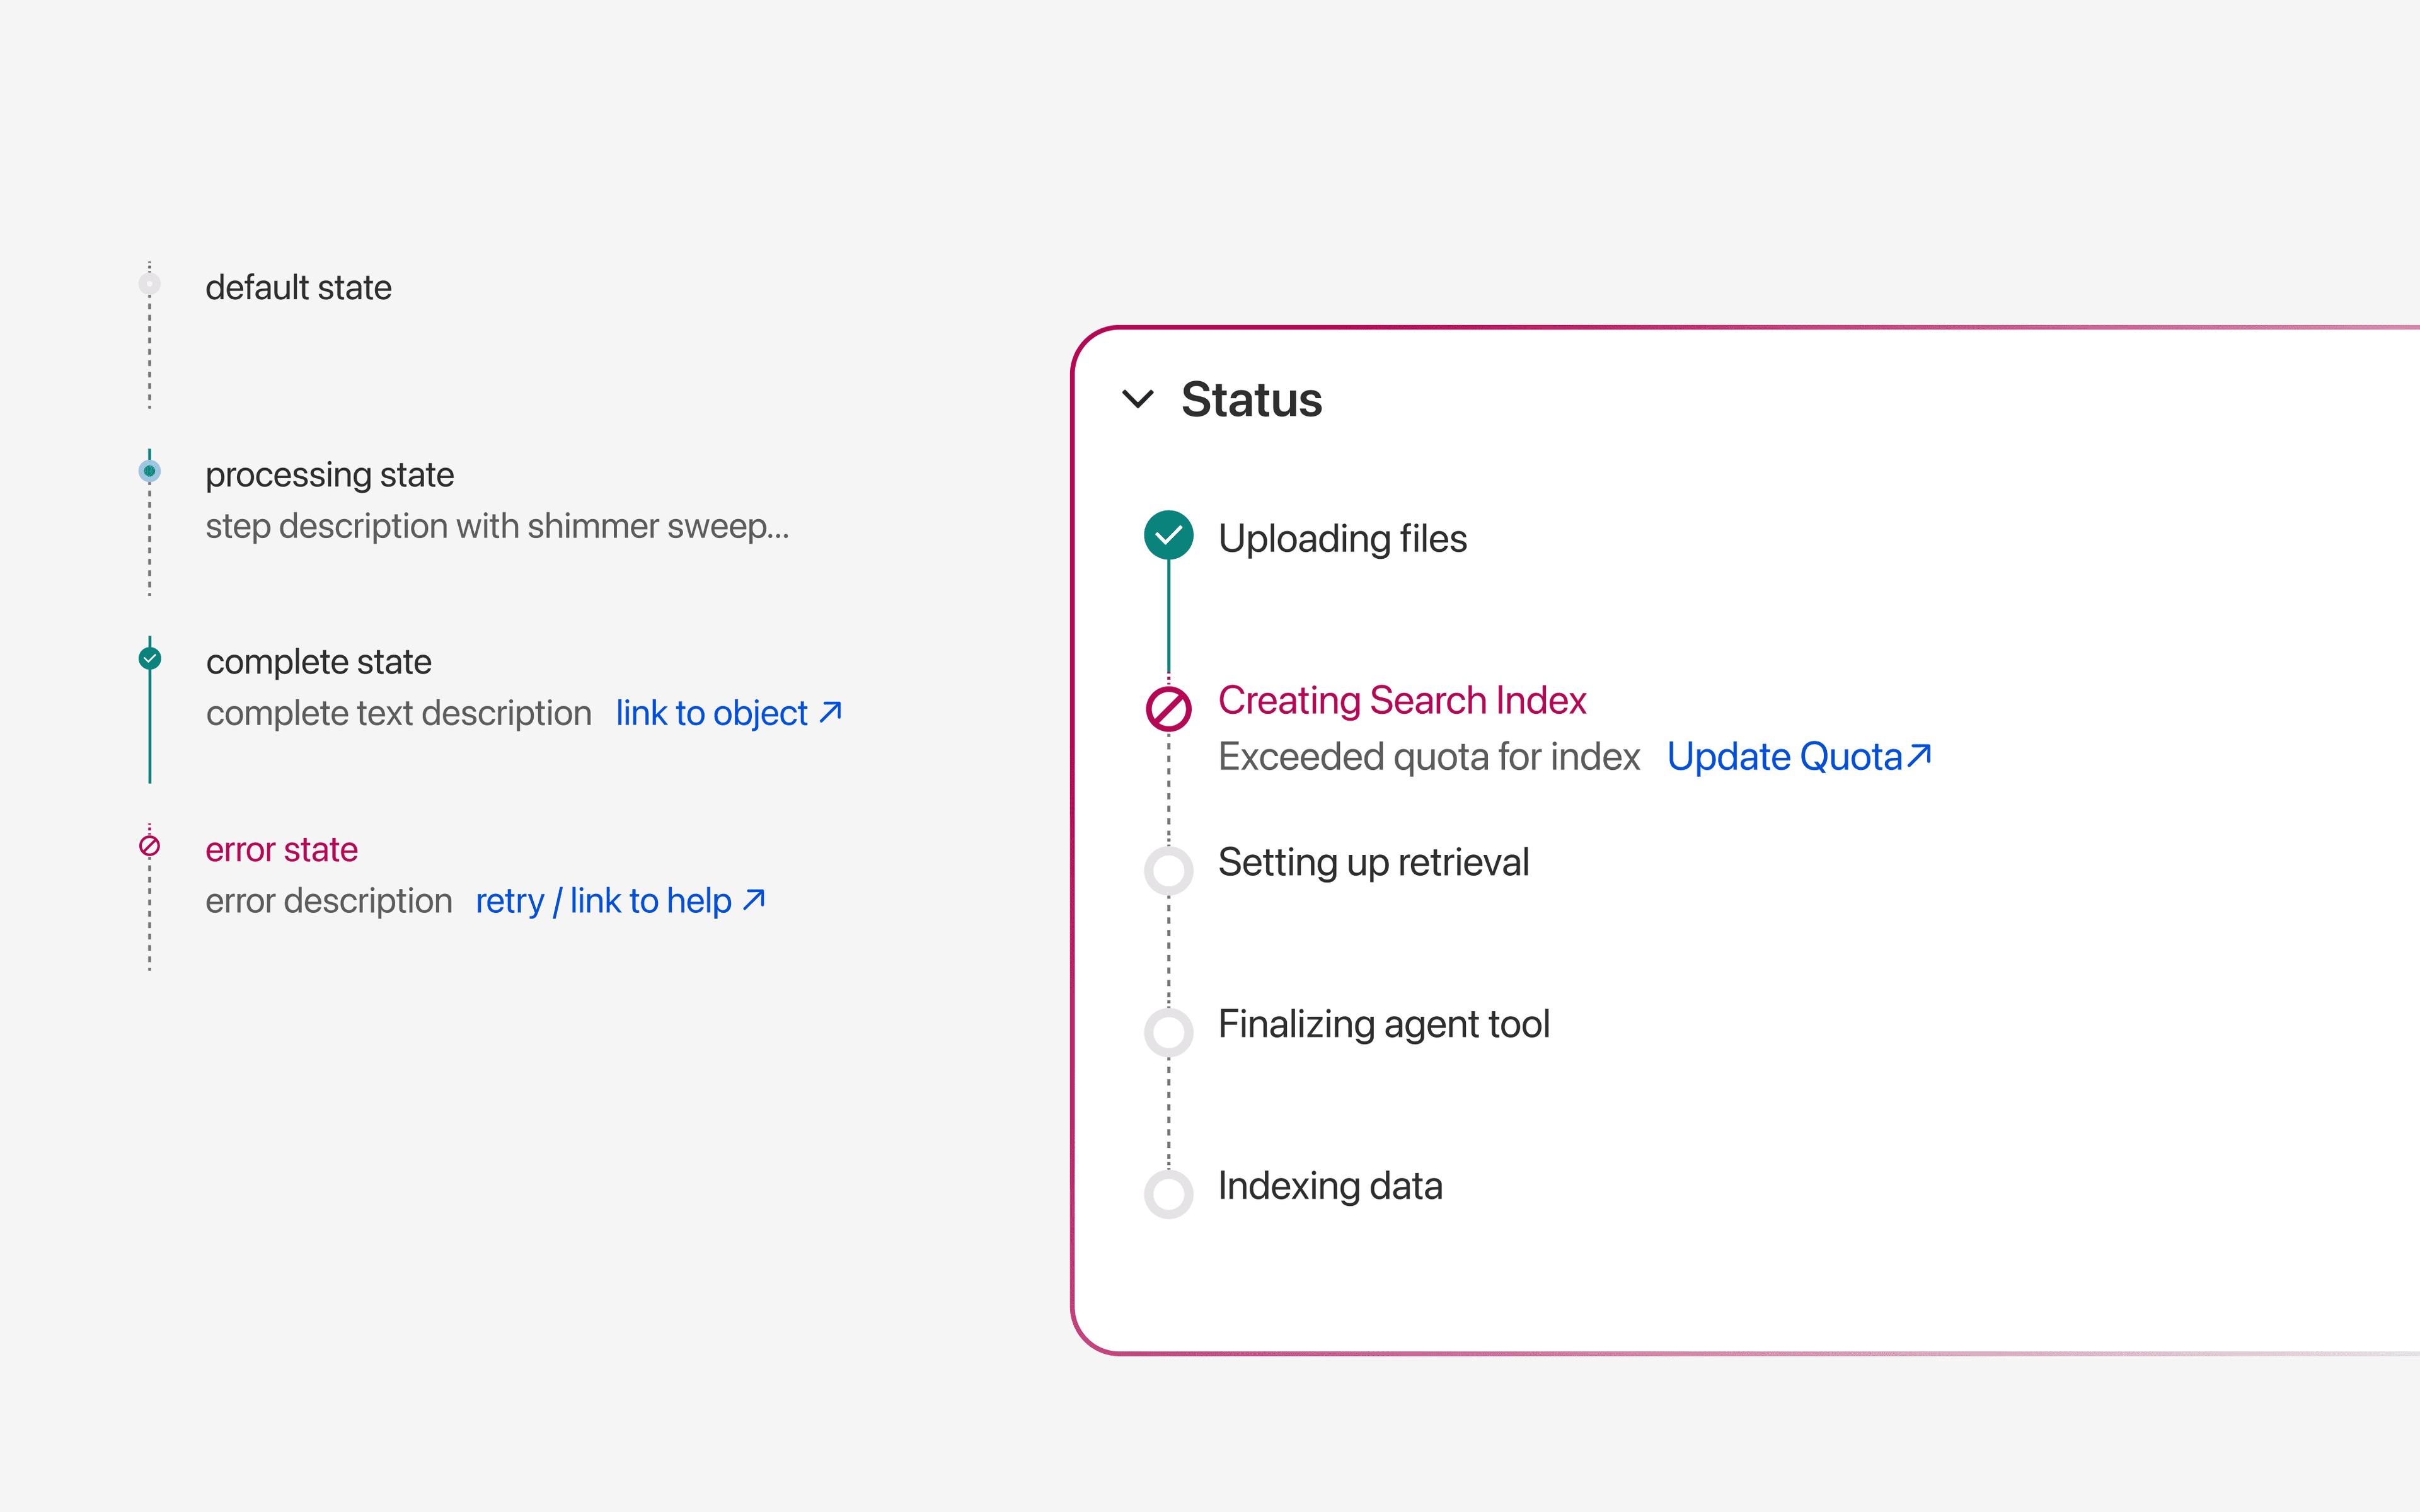2420x1512 pixels.
Task: Select the Setting up retrieval step label
Action: coord(1373,863)
